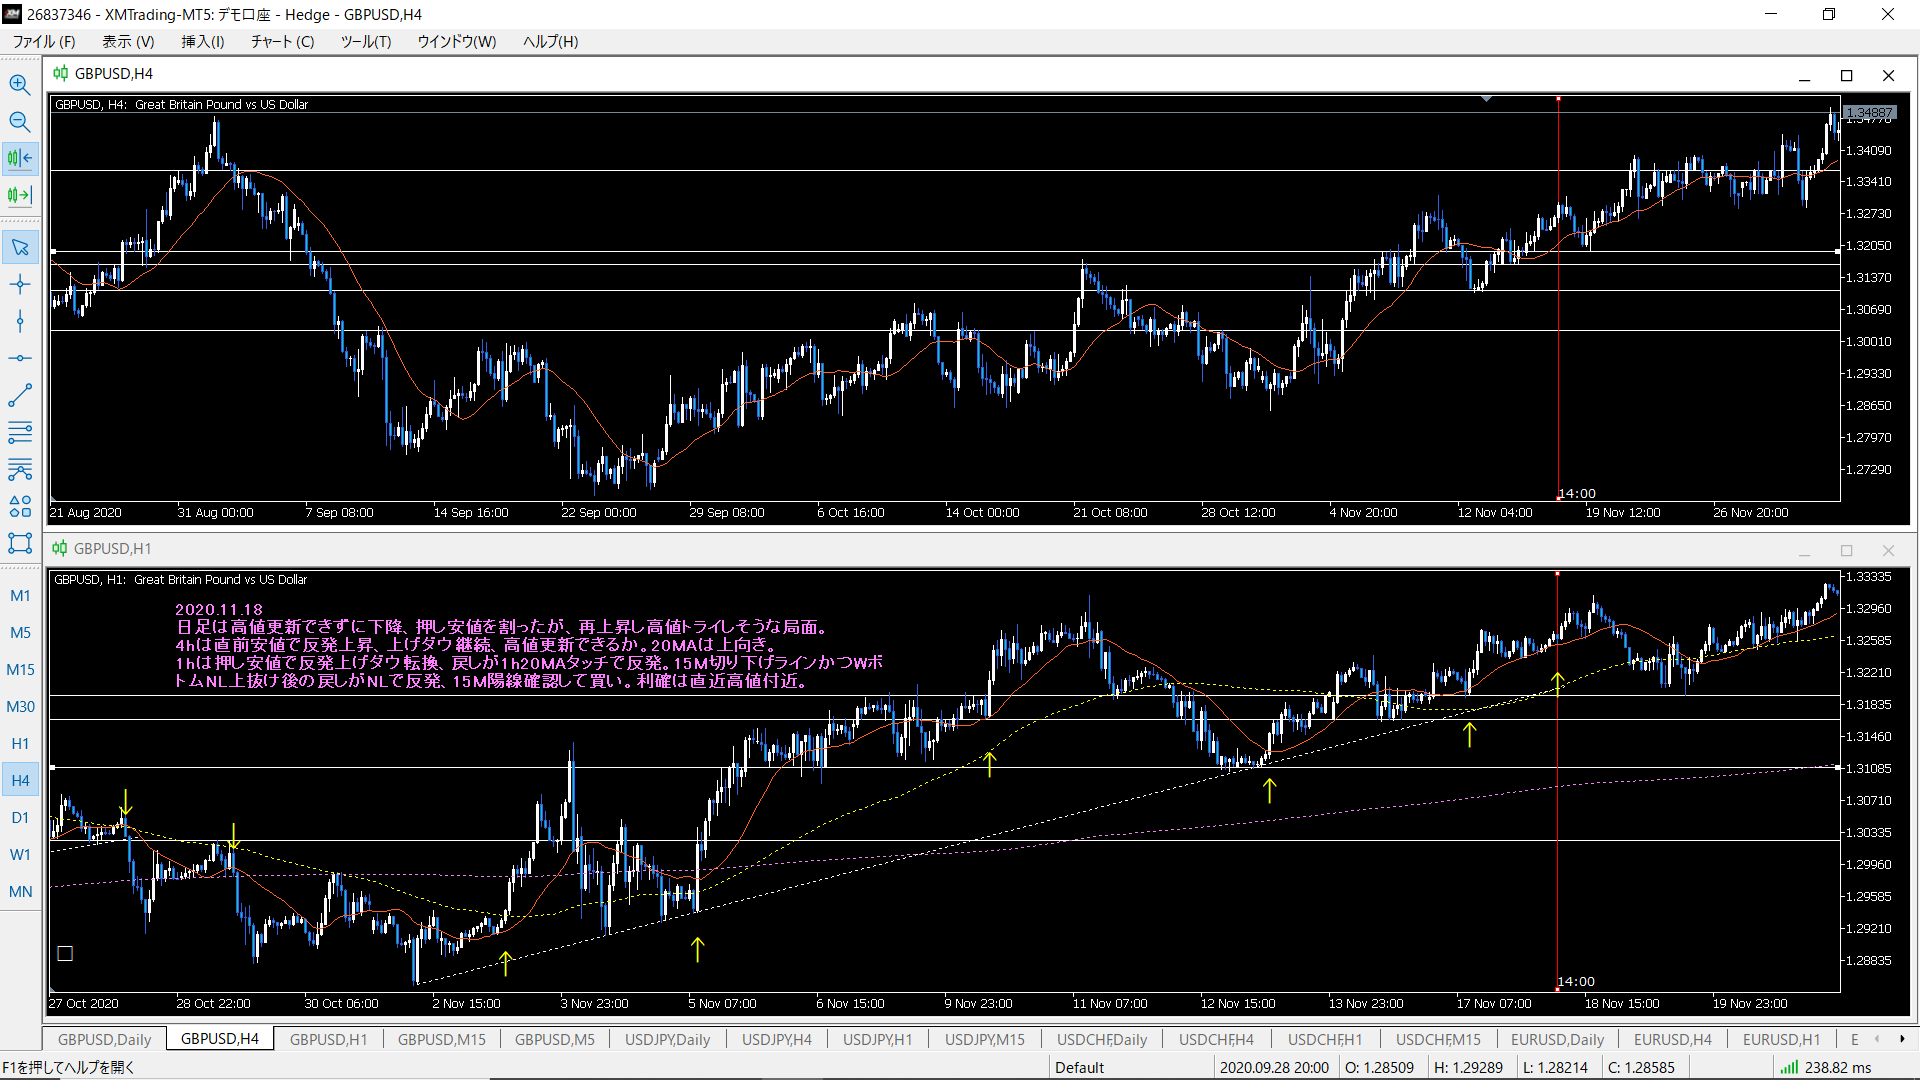Open the ヘルプ(H) menu
Screen dimensions: 1920x1080
click(x=551, y=41)
